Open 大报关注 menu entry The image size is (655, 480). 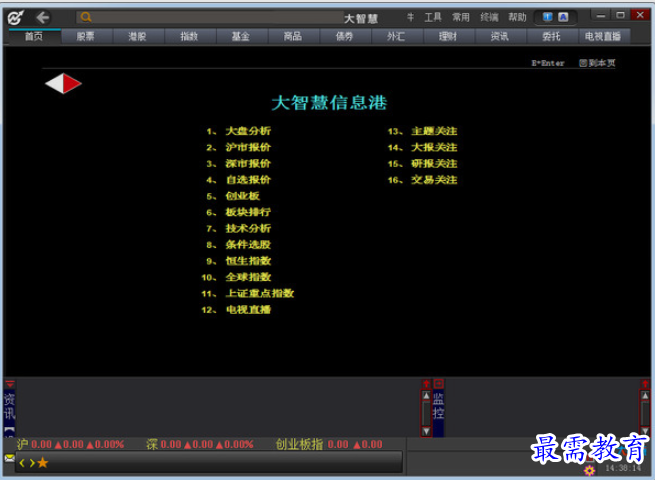point(434,147)
